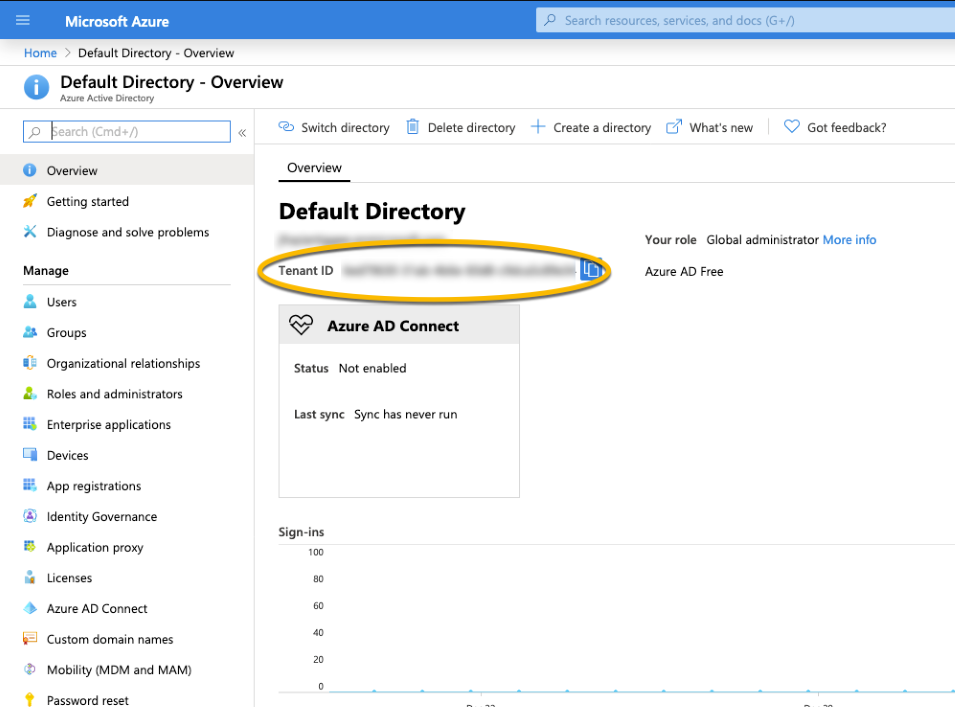Click the Custom domain names icon
This screenshot has width=955, height=707.
coord(30,639)
